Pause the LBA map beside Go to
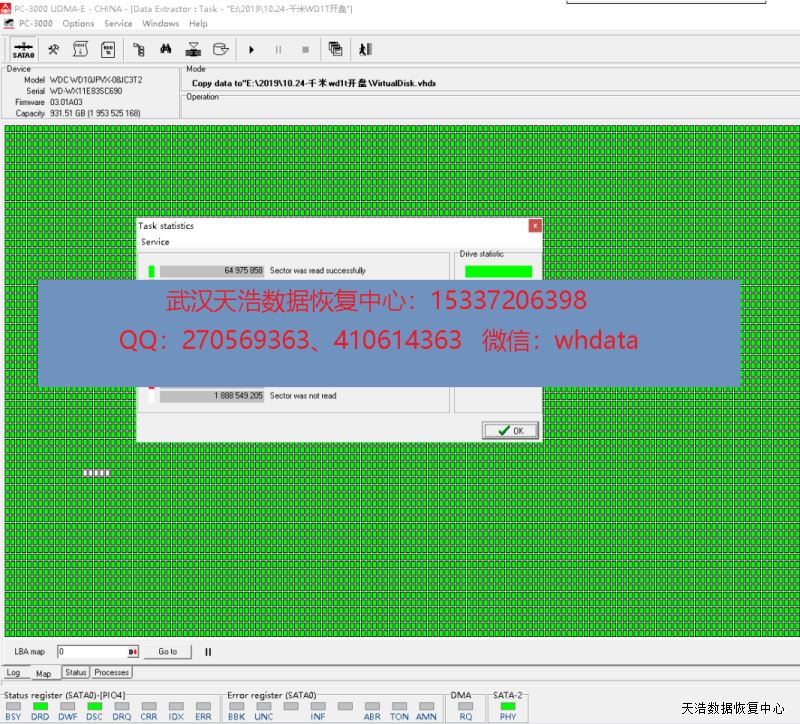Screen dimensions: 800x724 [x=209, y=652]
